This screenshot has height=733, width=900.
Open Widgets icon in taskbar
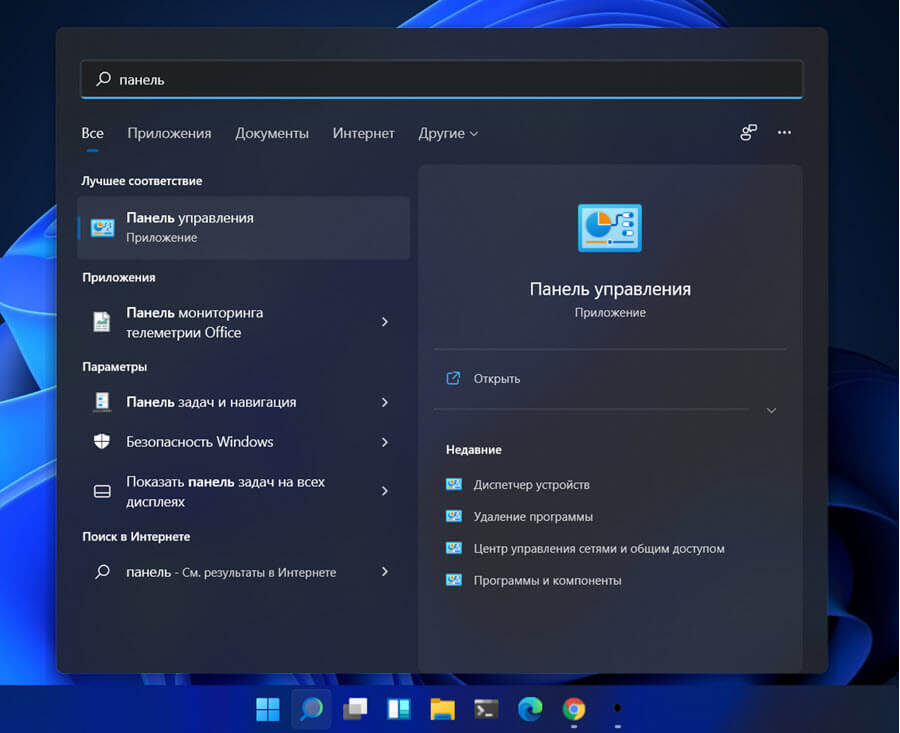click(x=398, y=709)
